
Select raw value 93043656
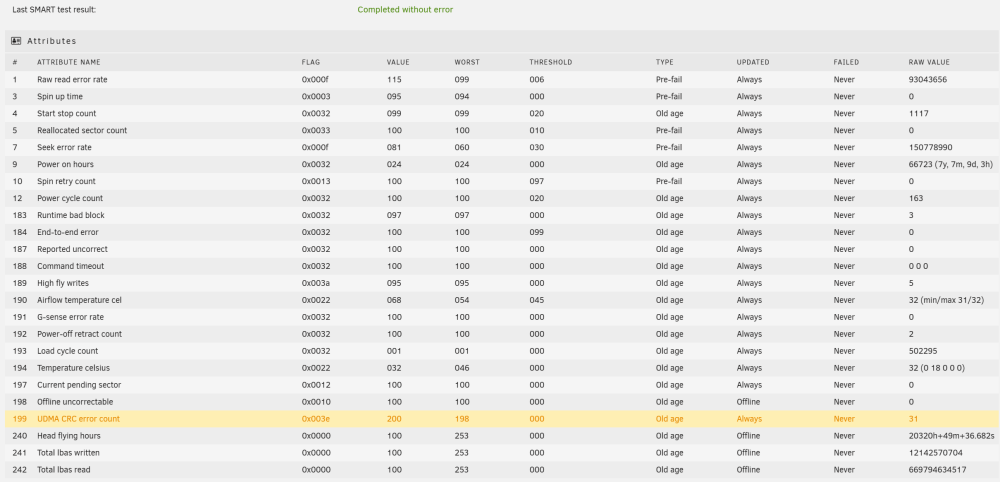click(x=927, y=80)
